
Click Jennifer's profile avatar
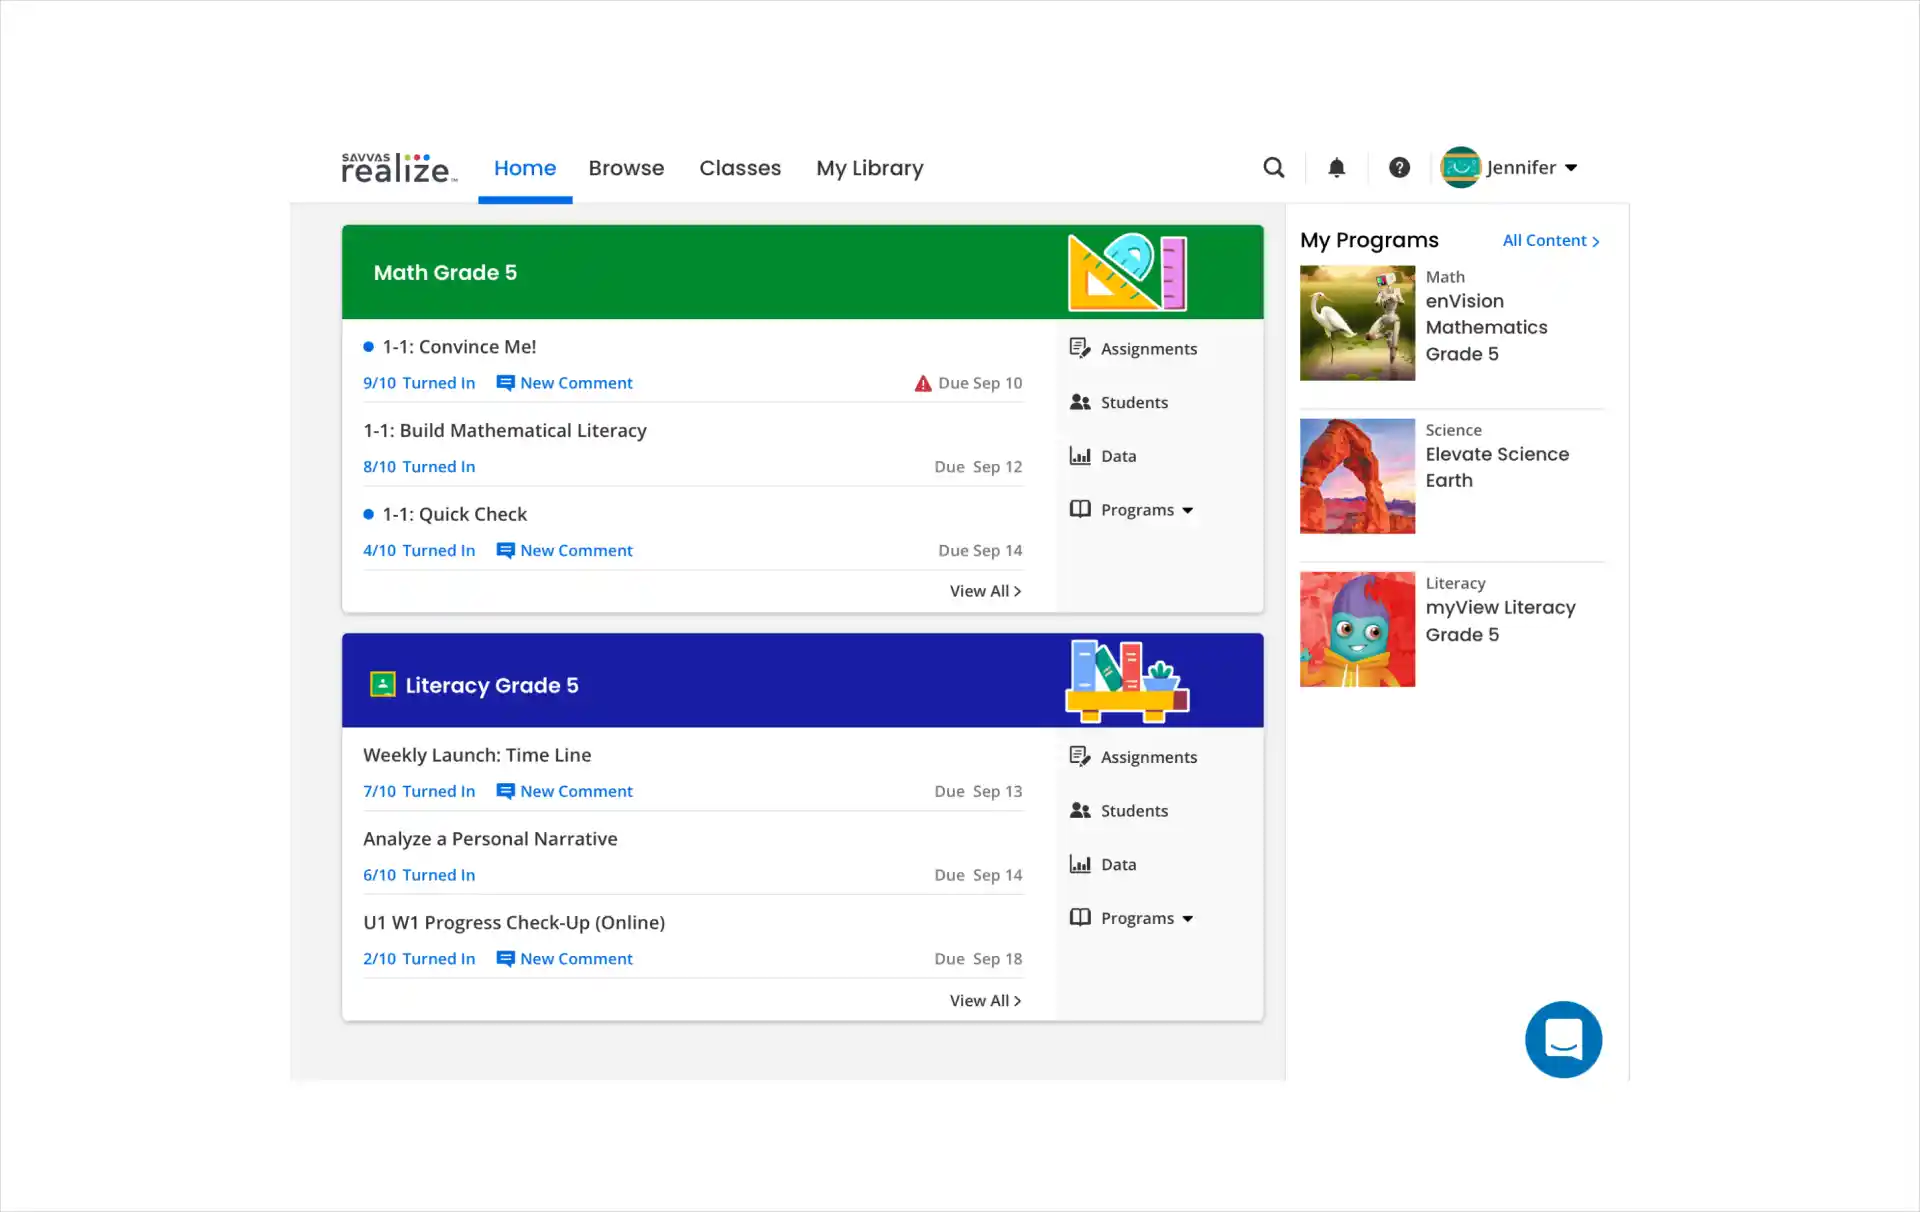click(x=1460, y=167)
